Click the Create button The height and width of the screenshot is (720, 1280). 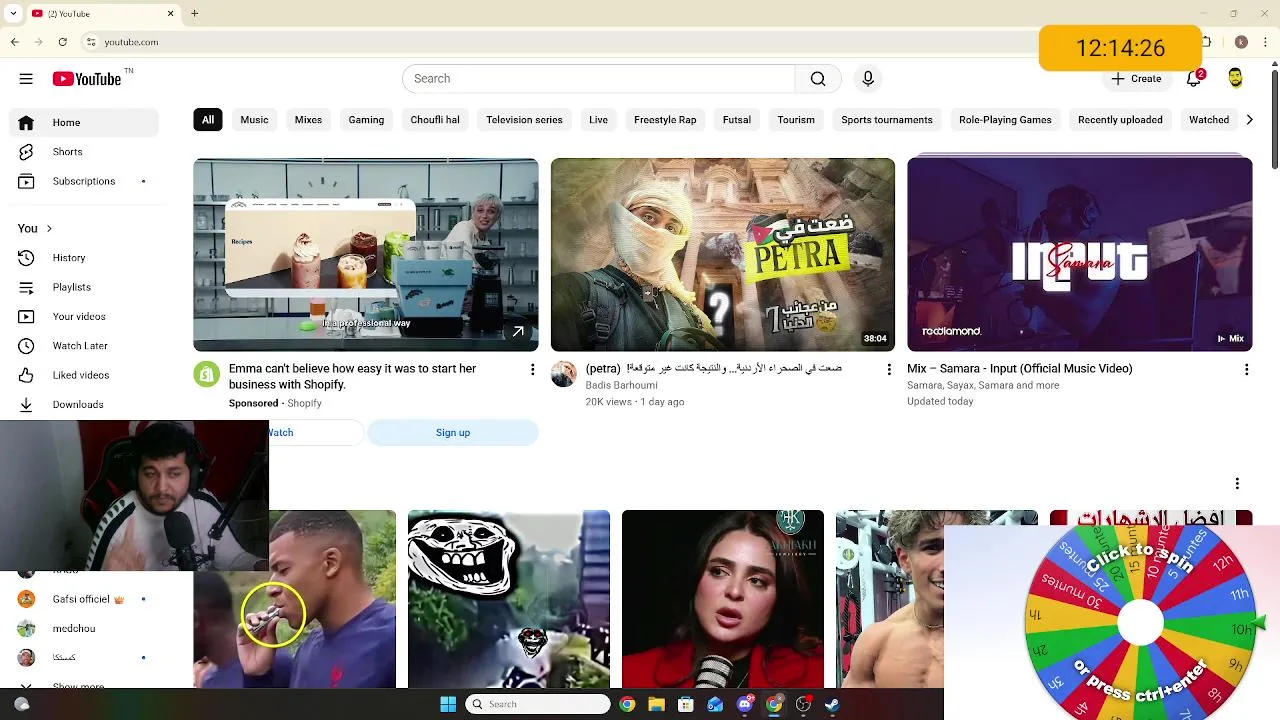tap(1136, 79)
